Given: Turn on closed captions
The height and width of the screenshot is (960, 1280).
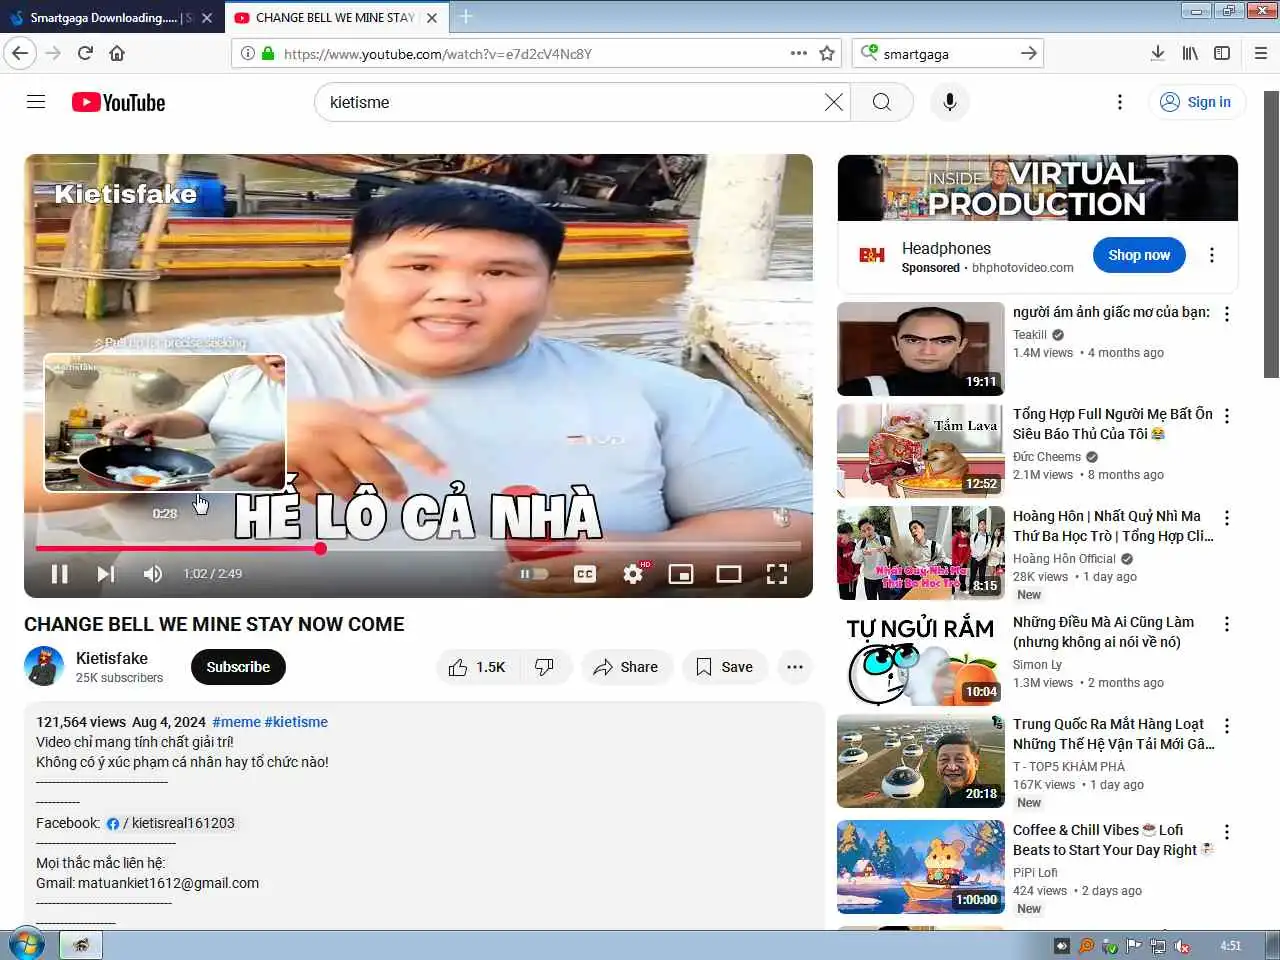Looking at the screenshot, I should (x=585, y=573).
